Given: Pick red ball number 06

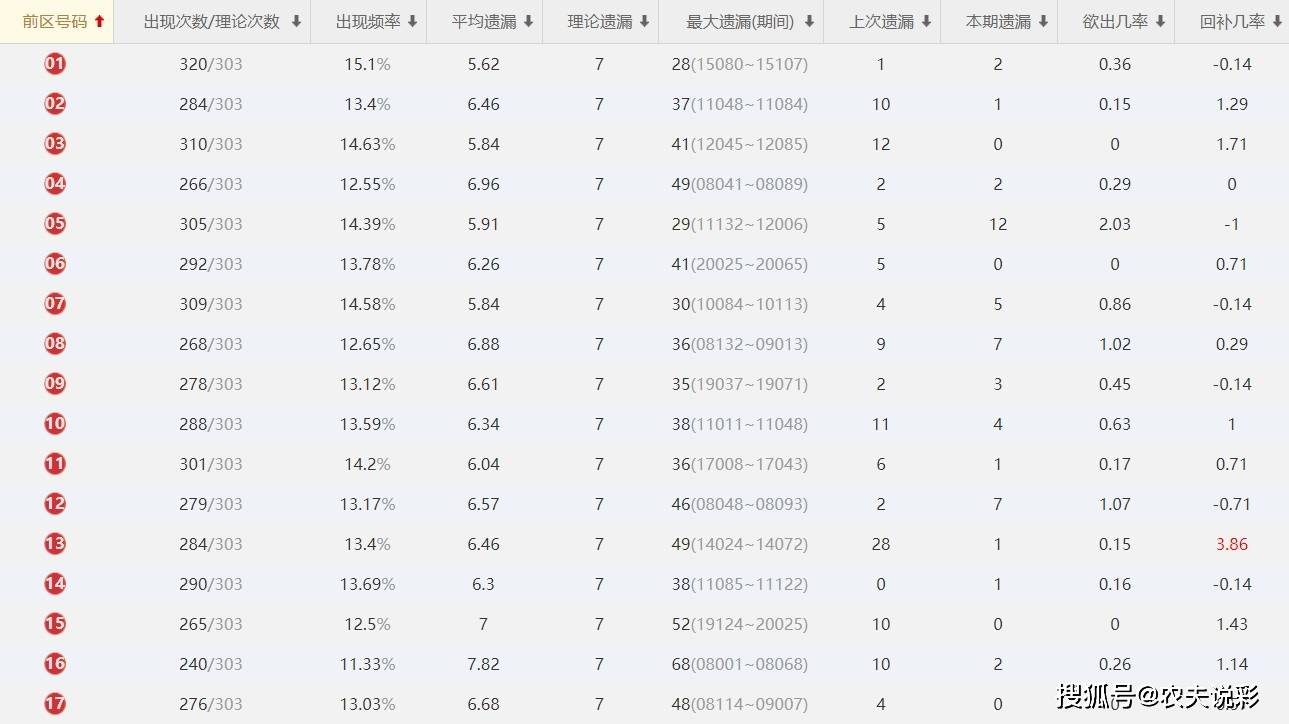Looking at the screenshot, I should coord(55,264).
